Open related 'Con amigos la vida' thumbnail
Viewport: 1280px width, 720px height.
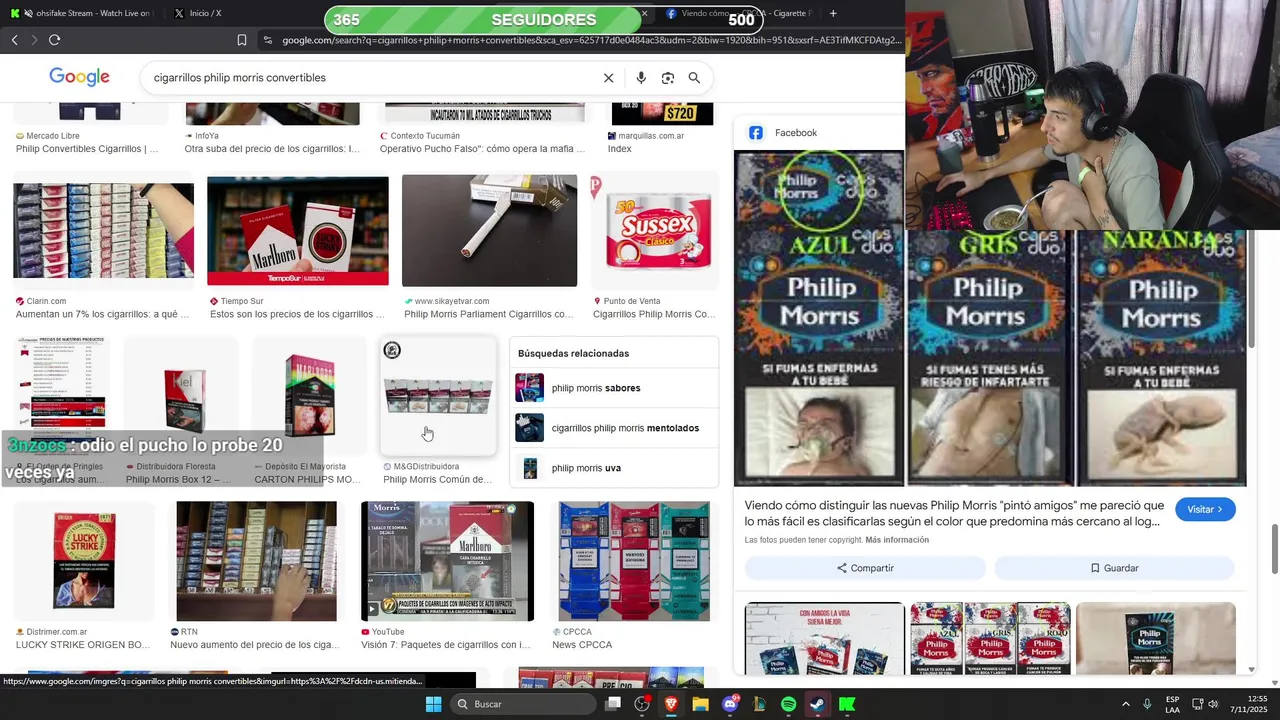tap(825, 639)
